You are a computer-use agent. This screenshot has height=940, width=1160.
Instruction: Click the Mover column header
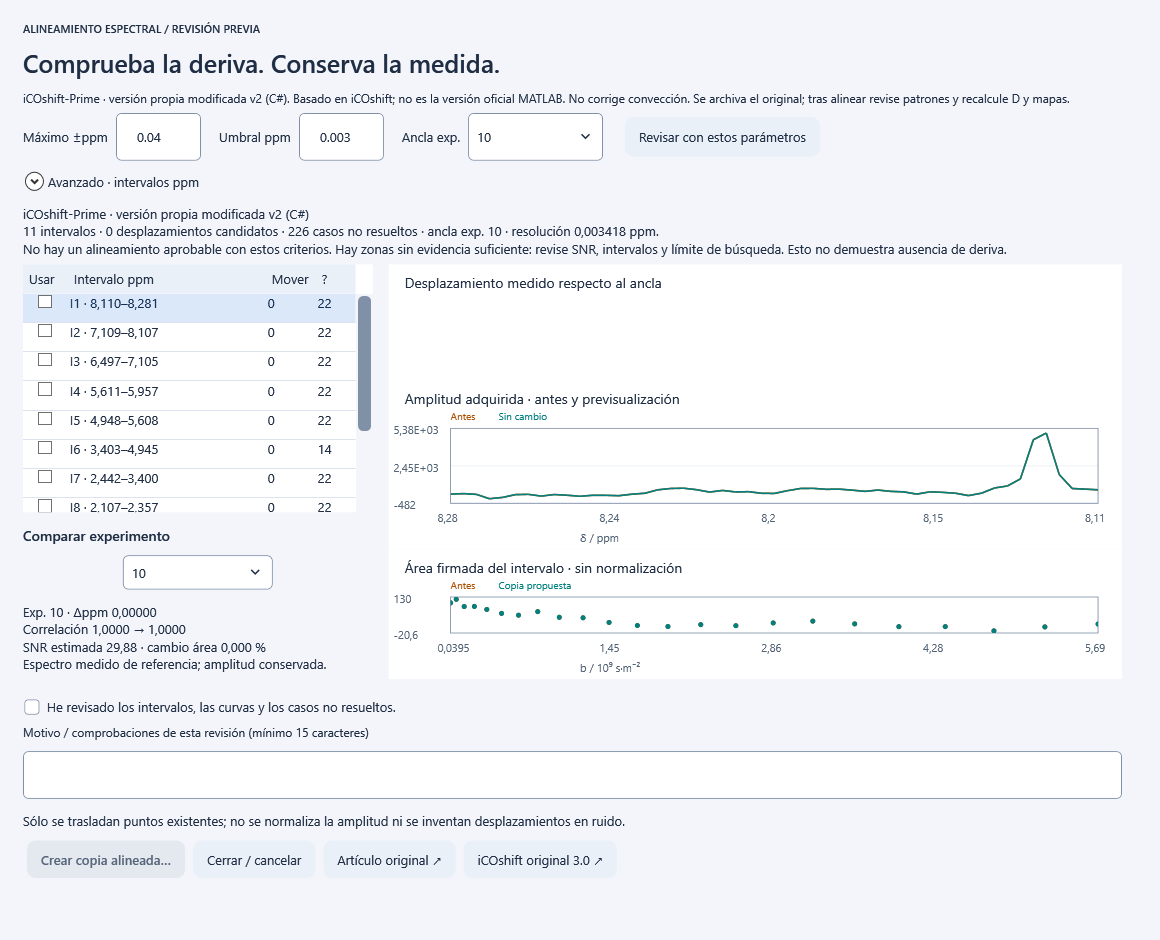(x=290, y=279)
